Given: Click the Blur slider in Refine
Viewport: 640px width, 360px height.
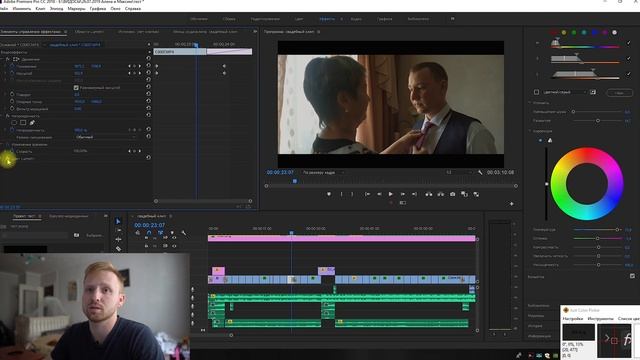Looking at the screenshot, I should 598,121.
